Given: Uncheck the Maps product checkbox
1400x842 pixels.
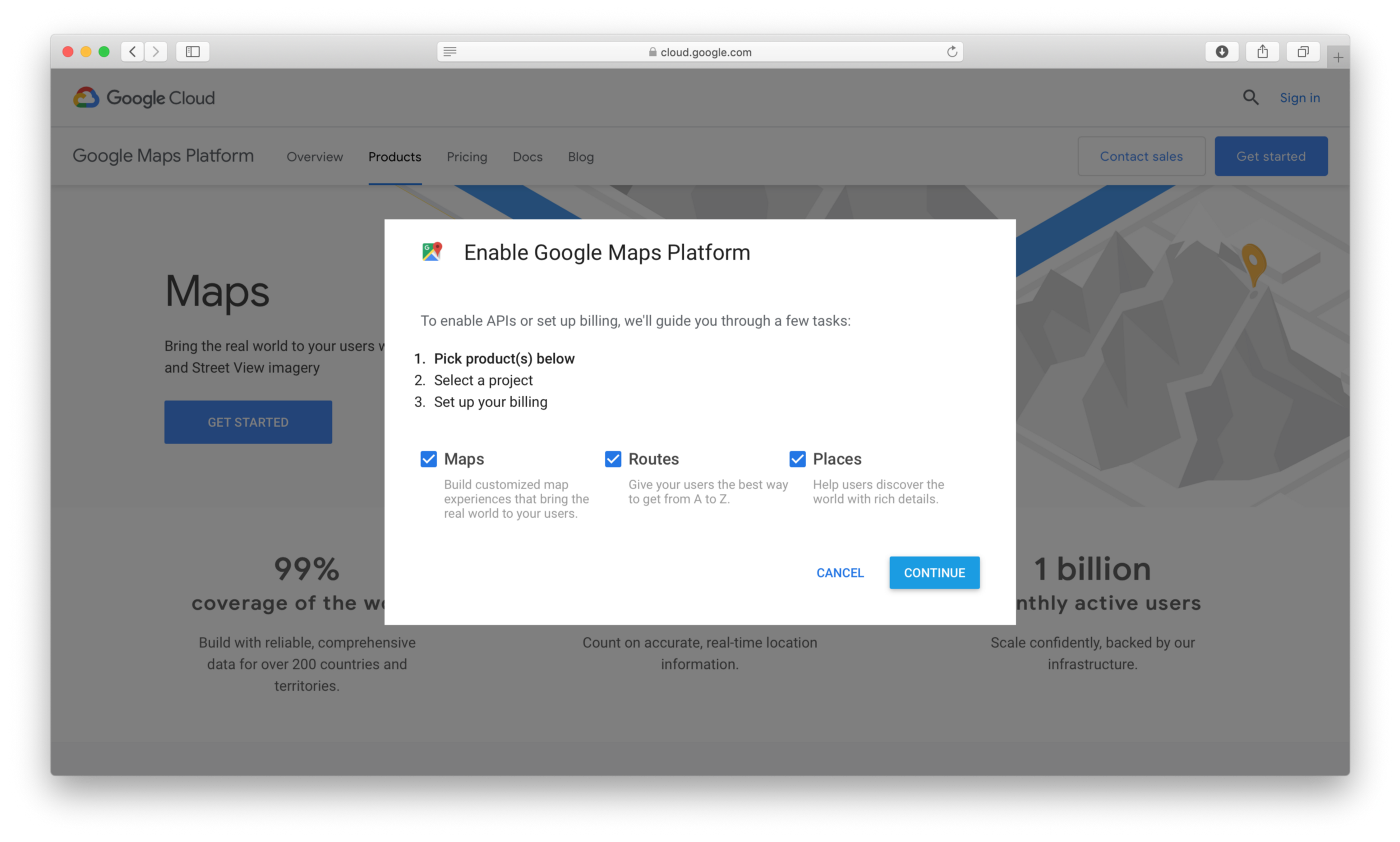Looking at the screenshot, I should pyautogui.click(x=428, y=459).
